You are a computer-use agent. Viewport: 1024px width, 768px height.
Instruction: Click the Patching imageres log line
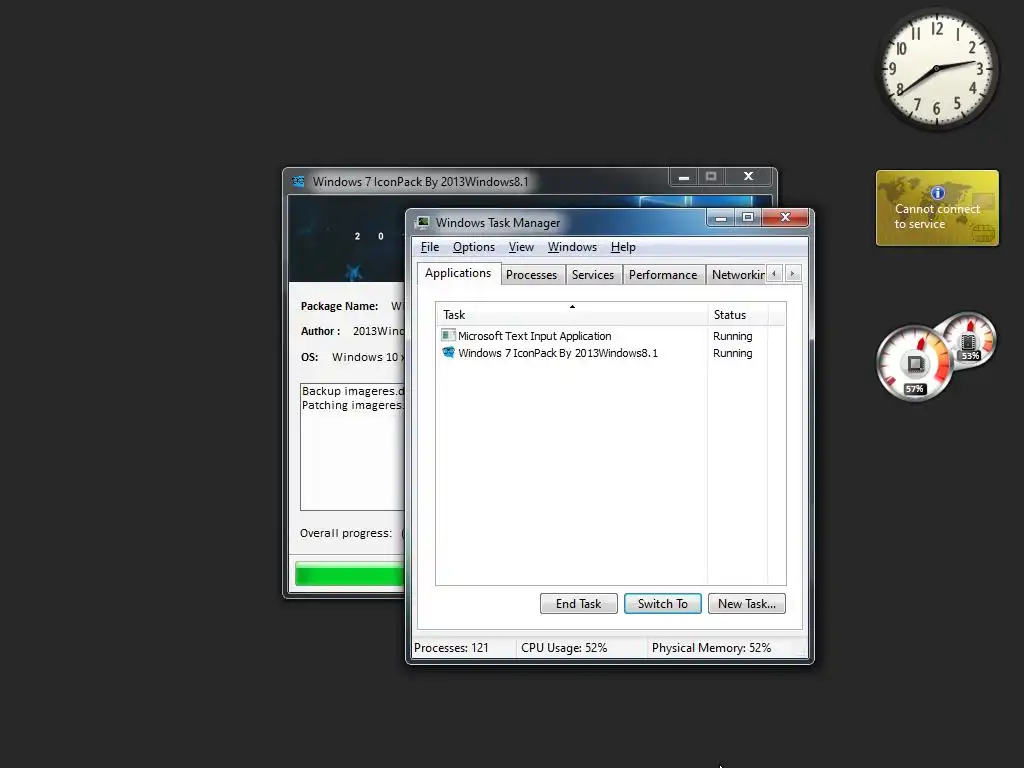click(353, 406)
